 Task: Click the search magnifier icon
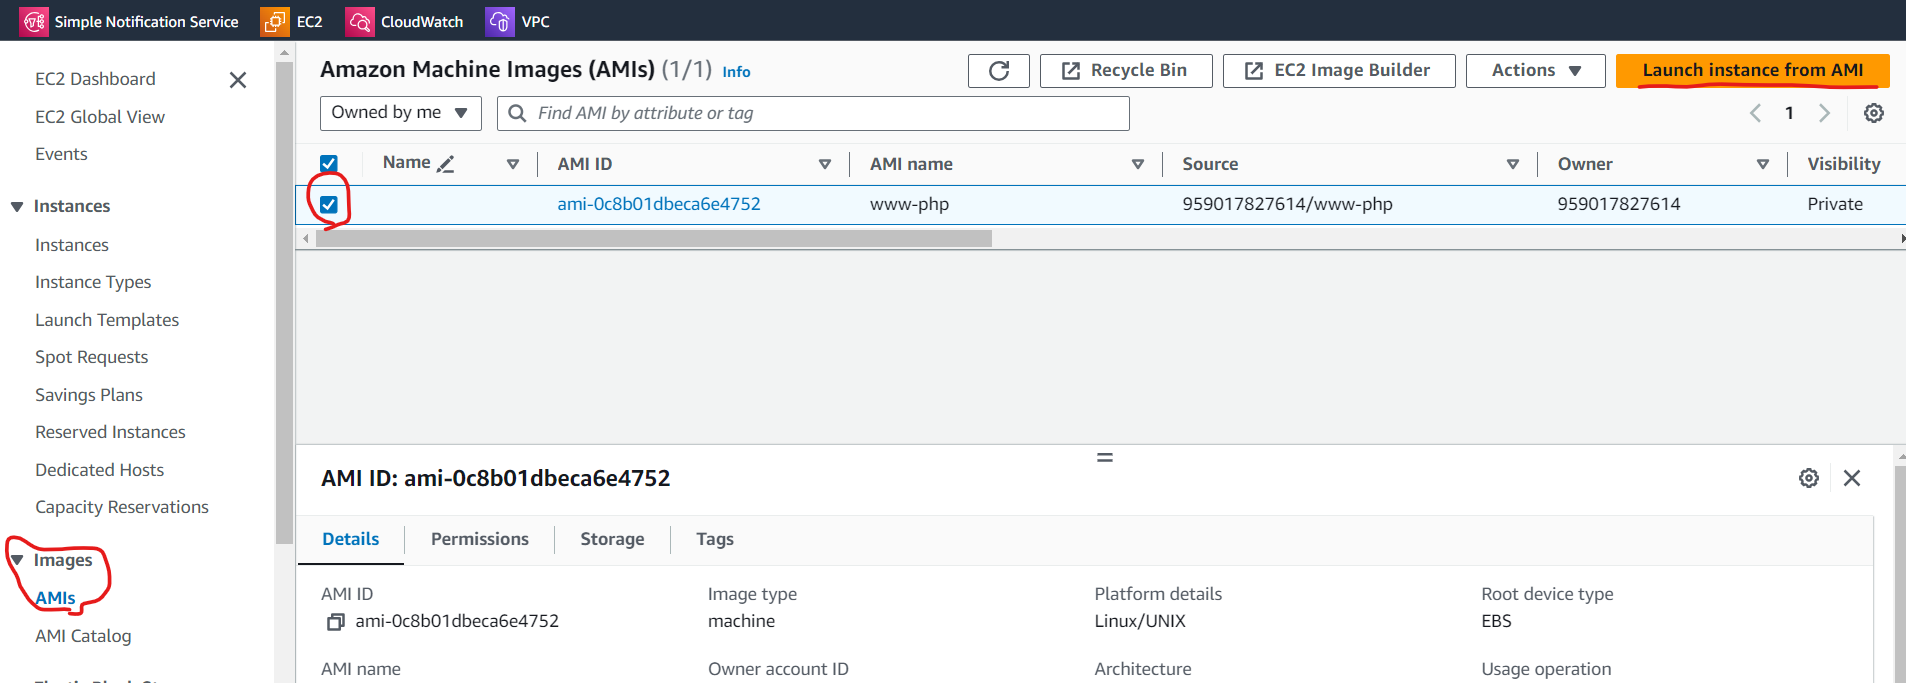[x=517, y=113]
